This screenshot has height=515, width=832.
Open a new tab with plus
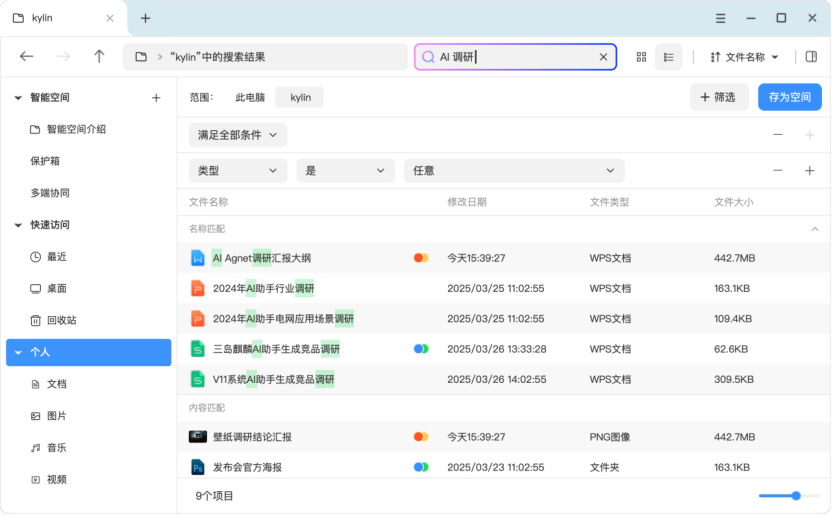pyautogui.click(x=145, y=18)
